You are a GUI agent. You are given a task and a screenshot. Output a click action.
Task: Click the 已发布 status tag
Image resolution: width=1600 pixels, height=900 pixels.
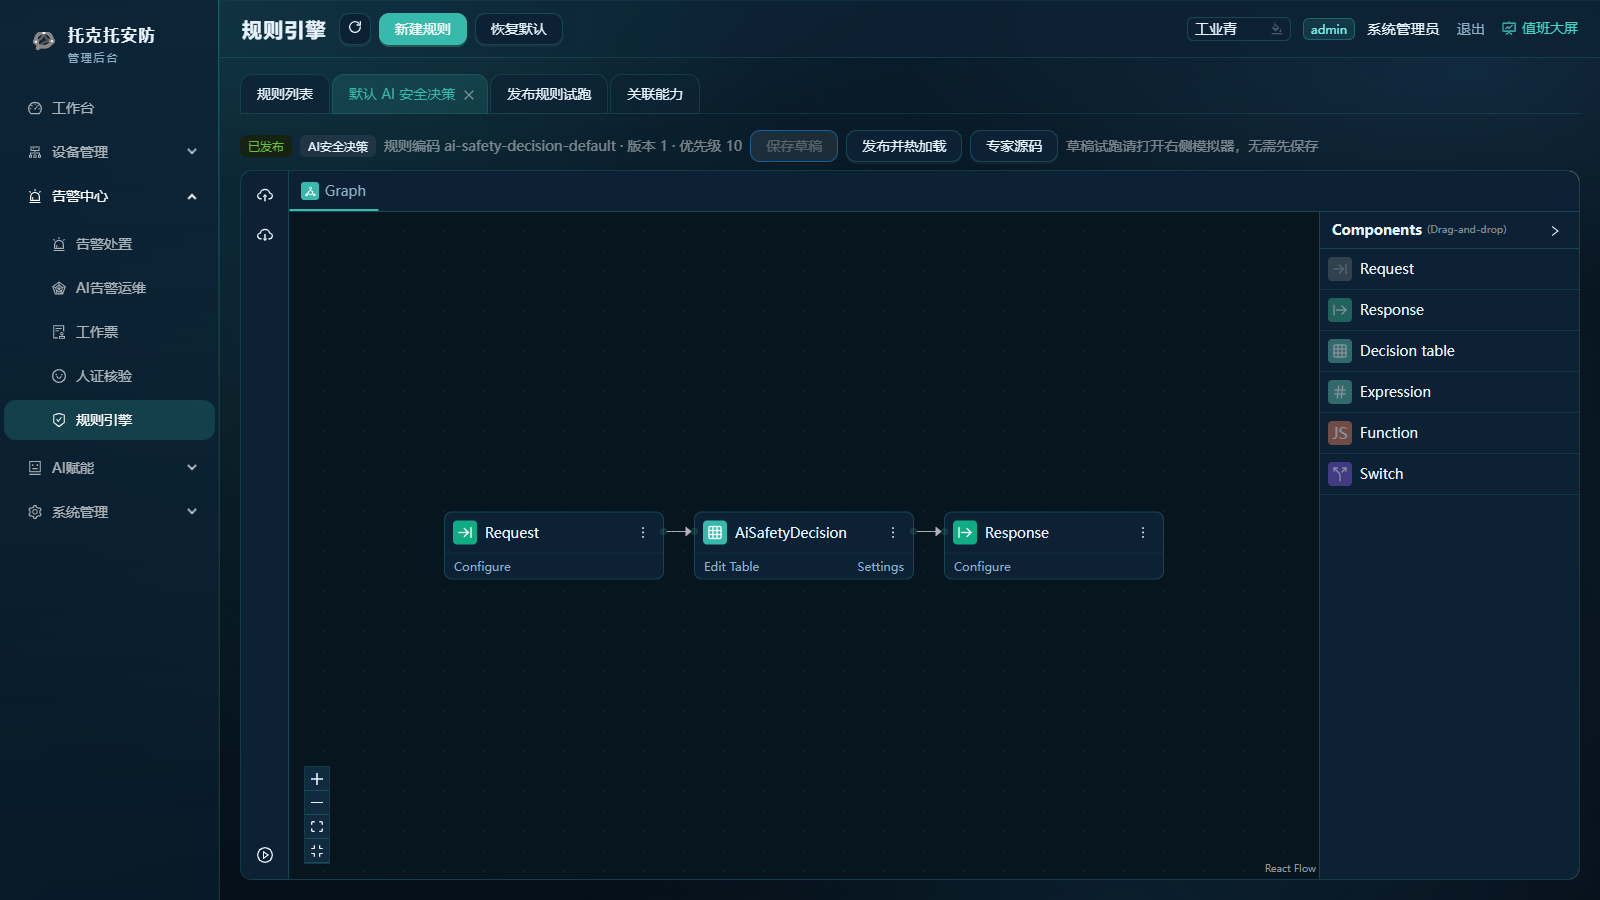266,146
